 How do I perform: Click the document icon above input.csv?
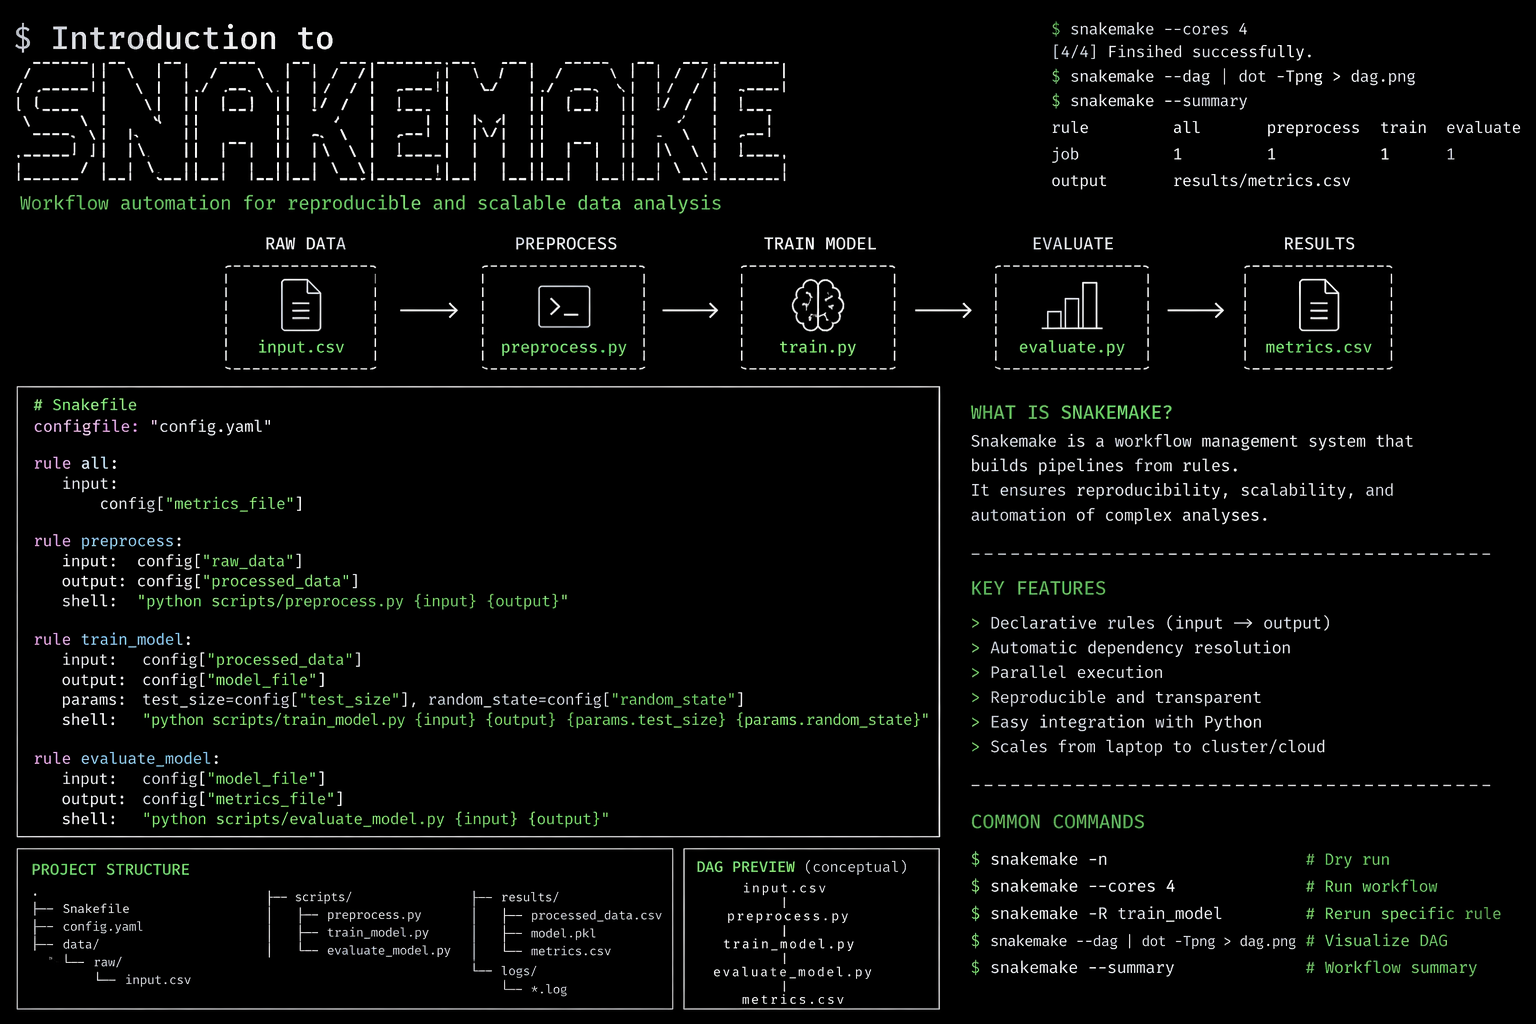(301, 305)
